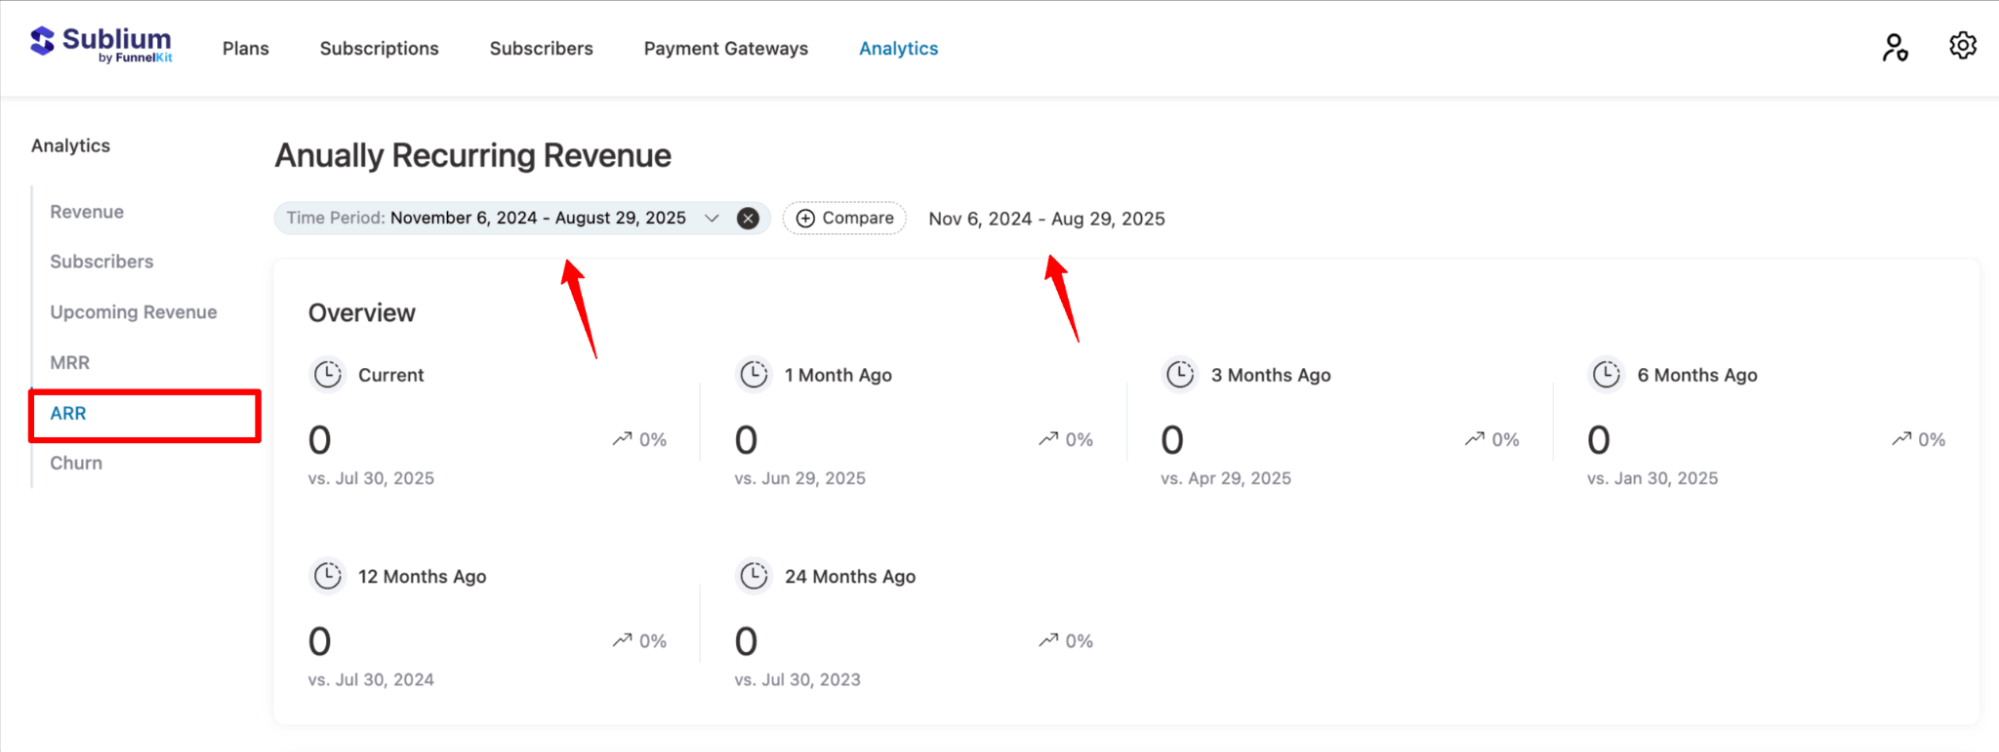
Task: Clear the time period filter with X
Action: click(747, 219)
